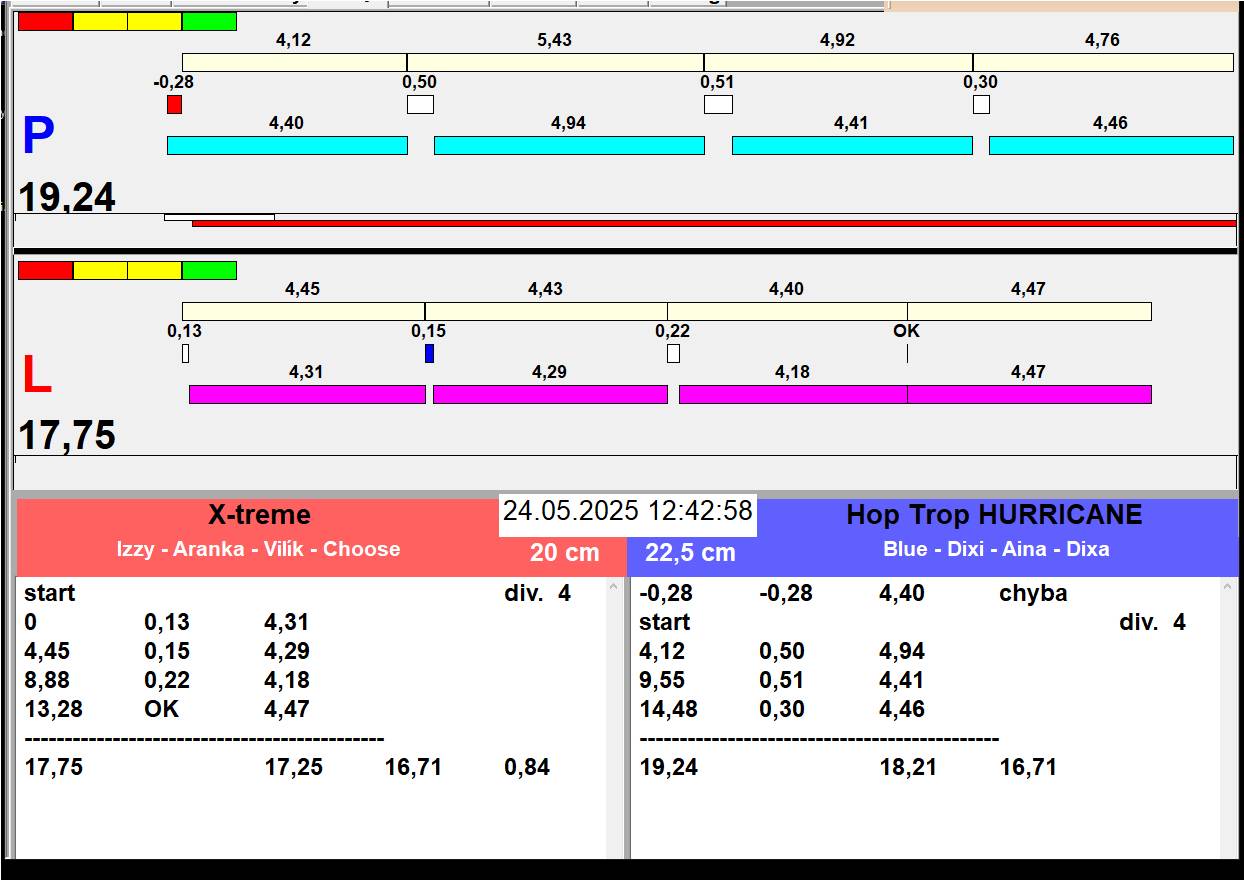The image size is (1244, 880).
Task: Select the blue pass marker under 0,15
Action: click(x=429, y=354)
